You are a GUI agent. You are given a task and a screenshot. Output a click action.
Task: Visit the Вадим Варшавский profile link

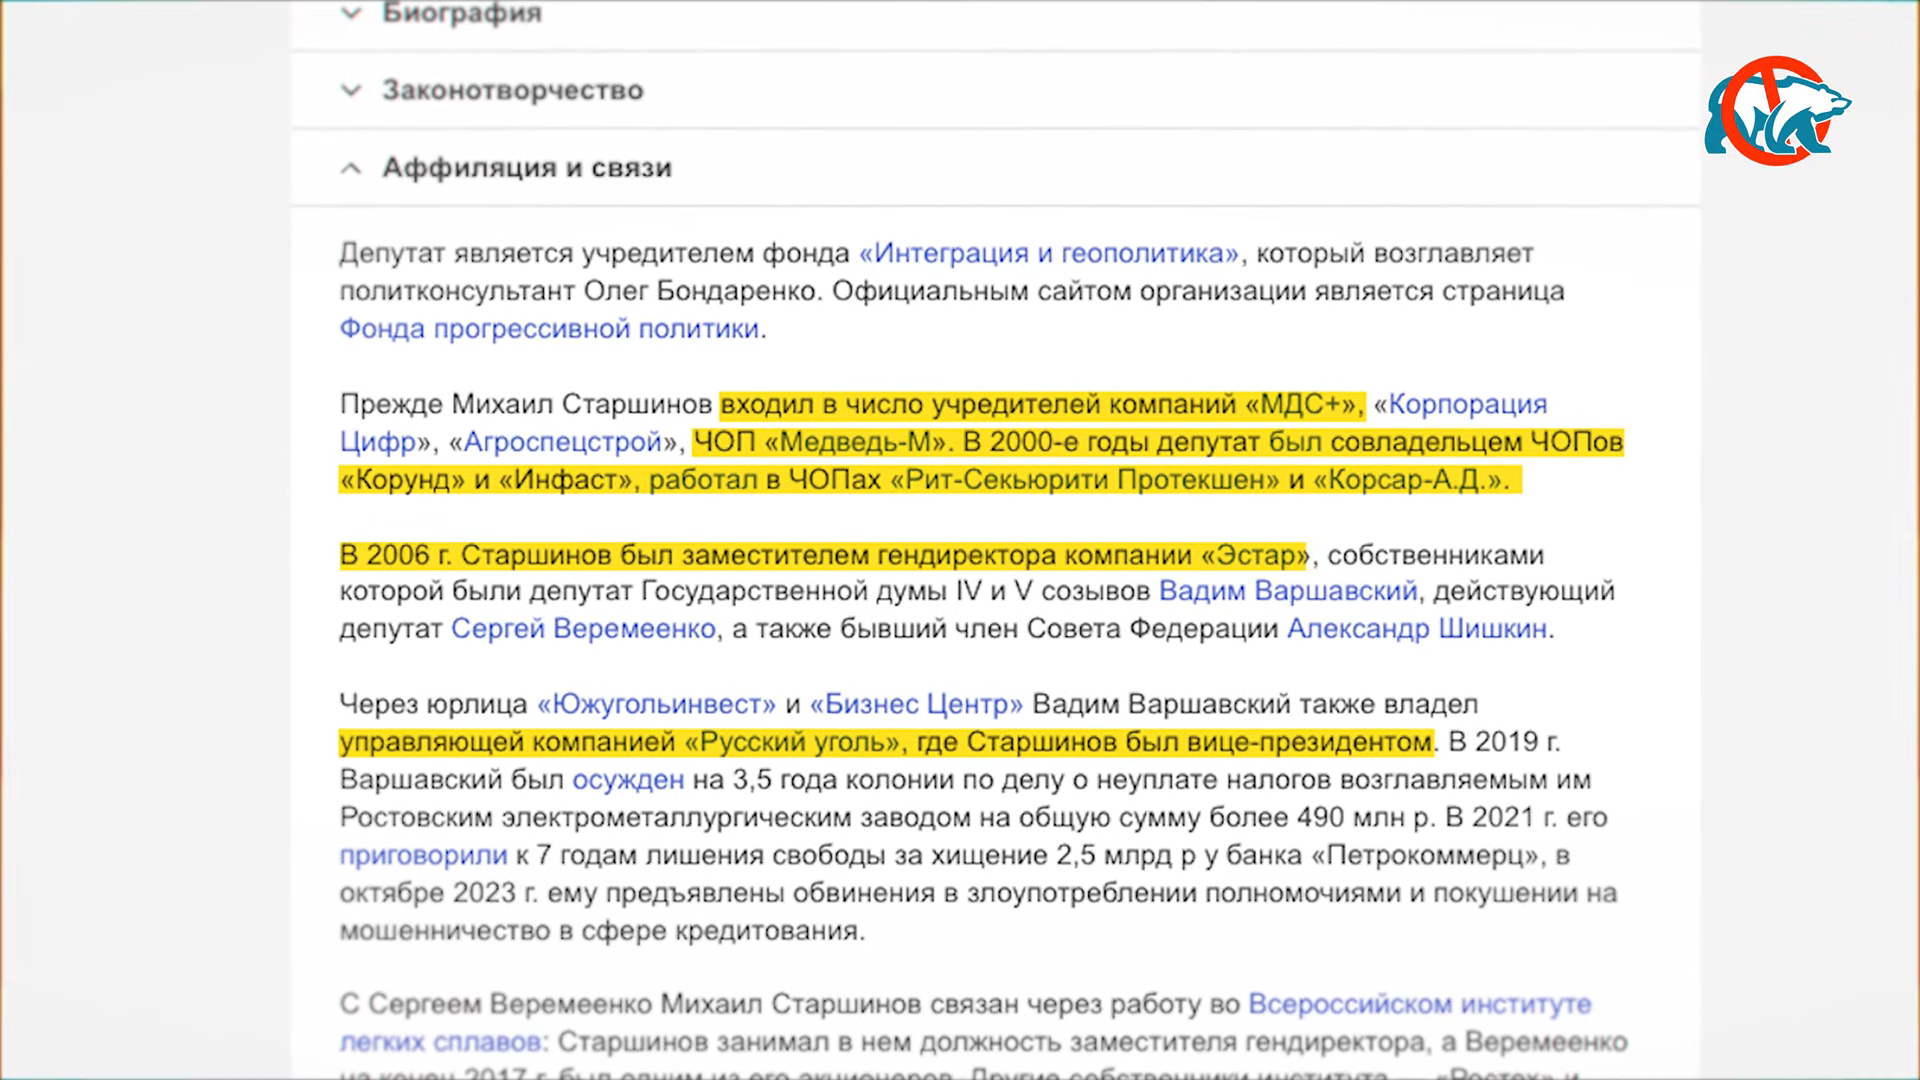[1288, 591]
